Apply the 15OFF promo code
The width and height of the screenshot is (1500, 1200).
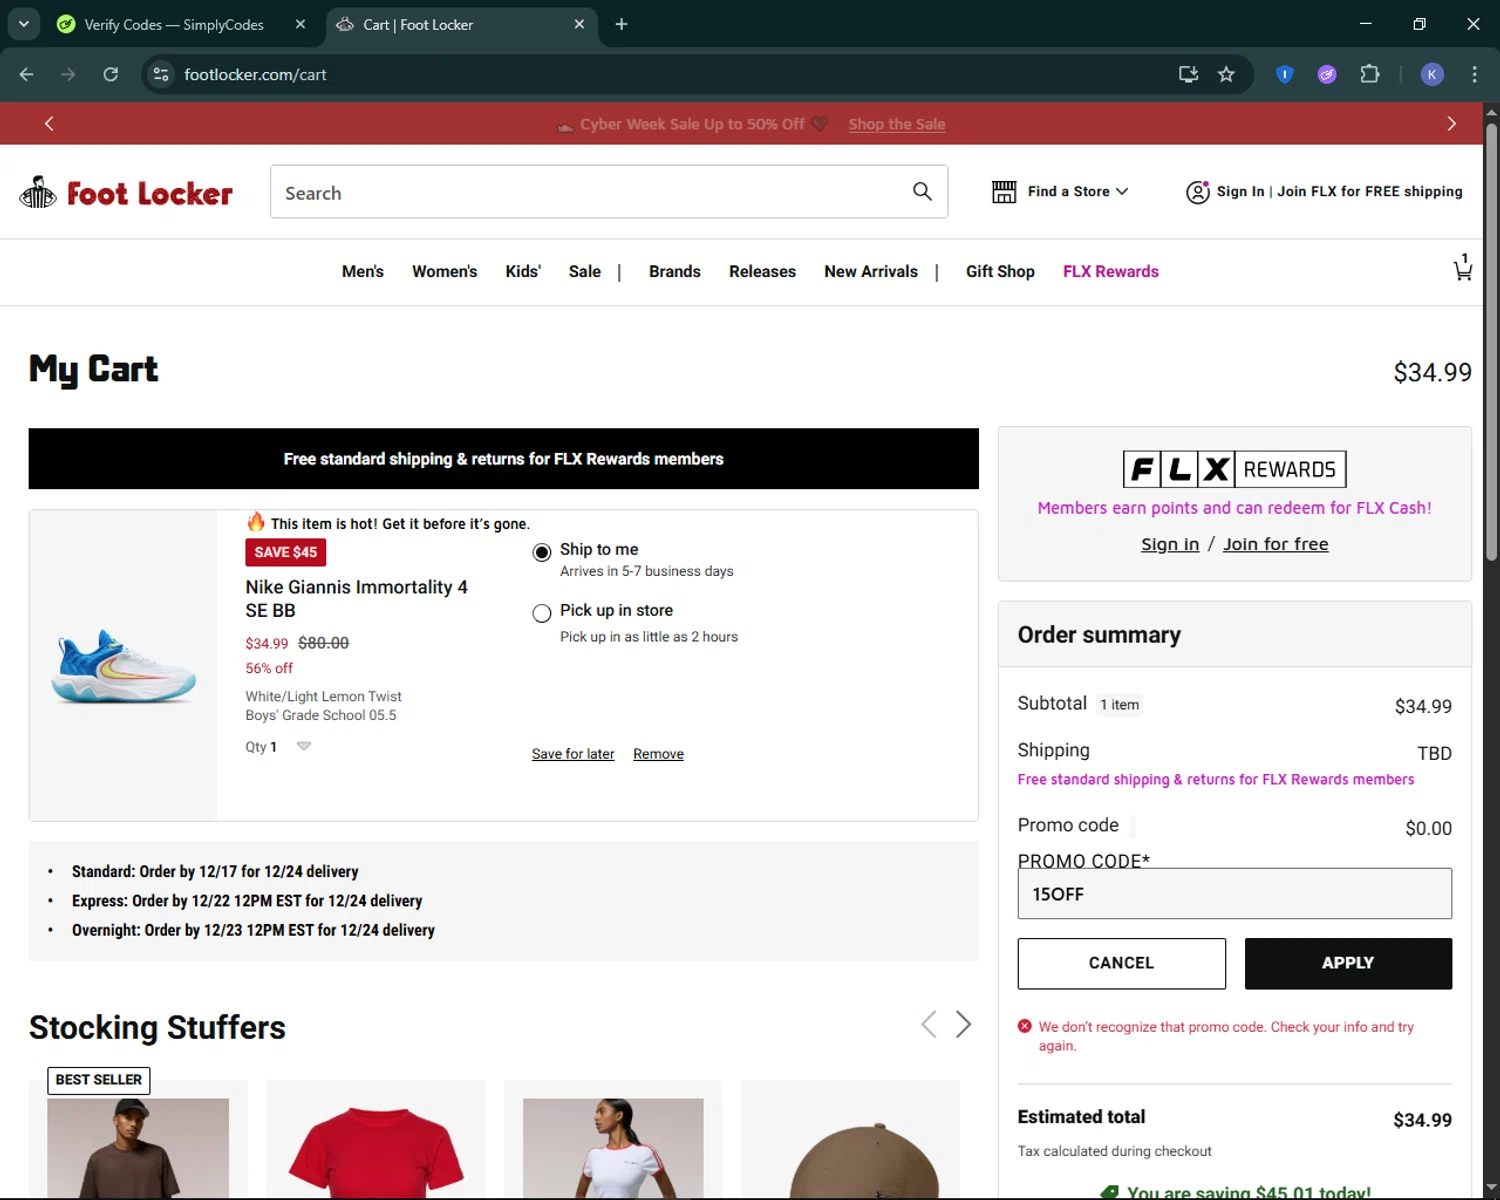[1348, 963]
